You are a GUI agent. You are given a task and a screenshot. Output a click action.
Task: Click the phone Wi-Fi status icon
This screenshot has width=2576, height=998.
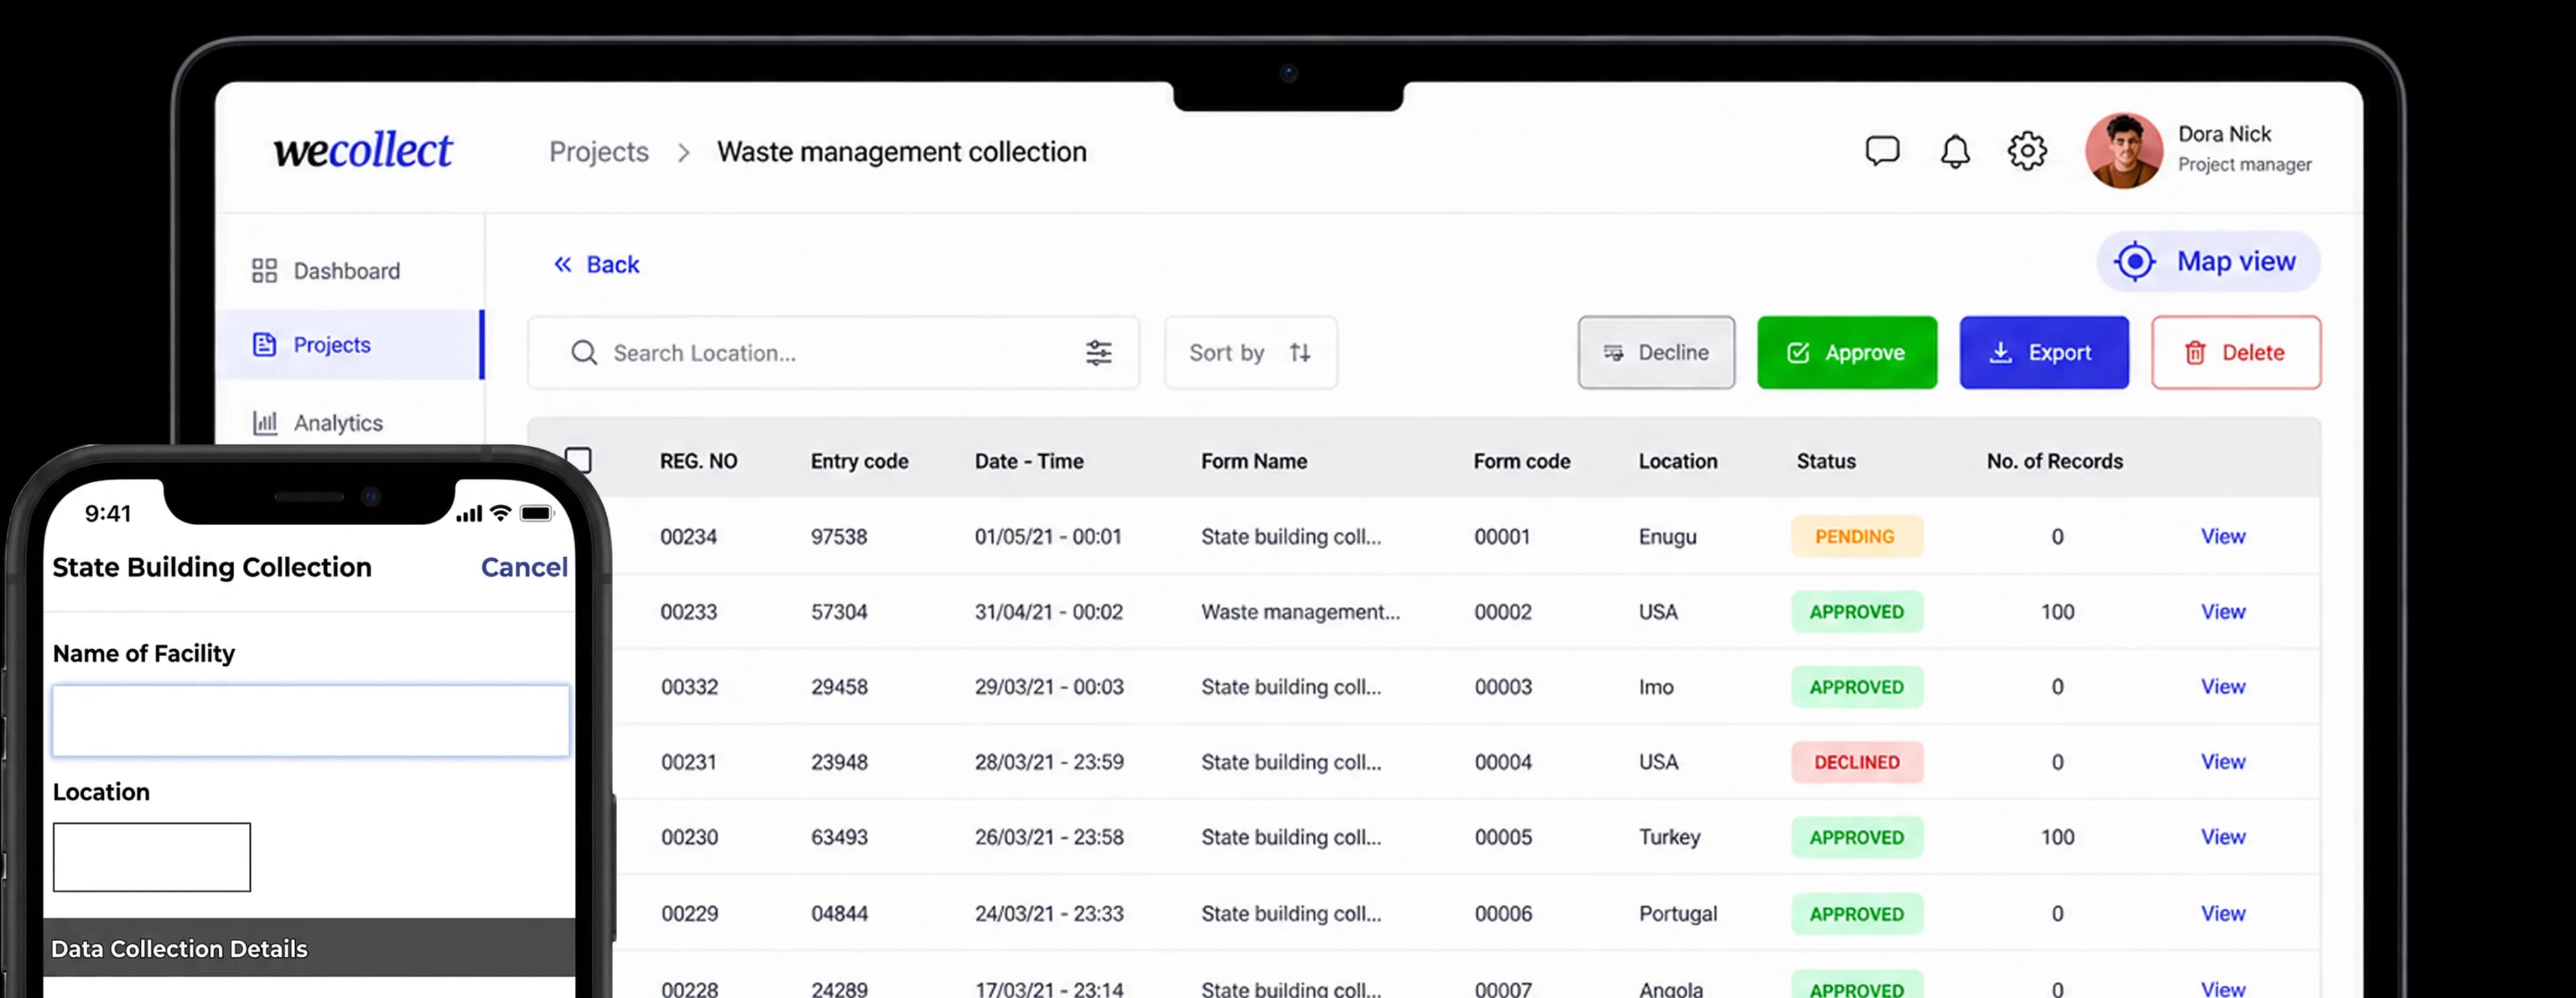[501, 513]
